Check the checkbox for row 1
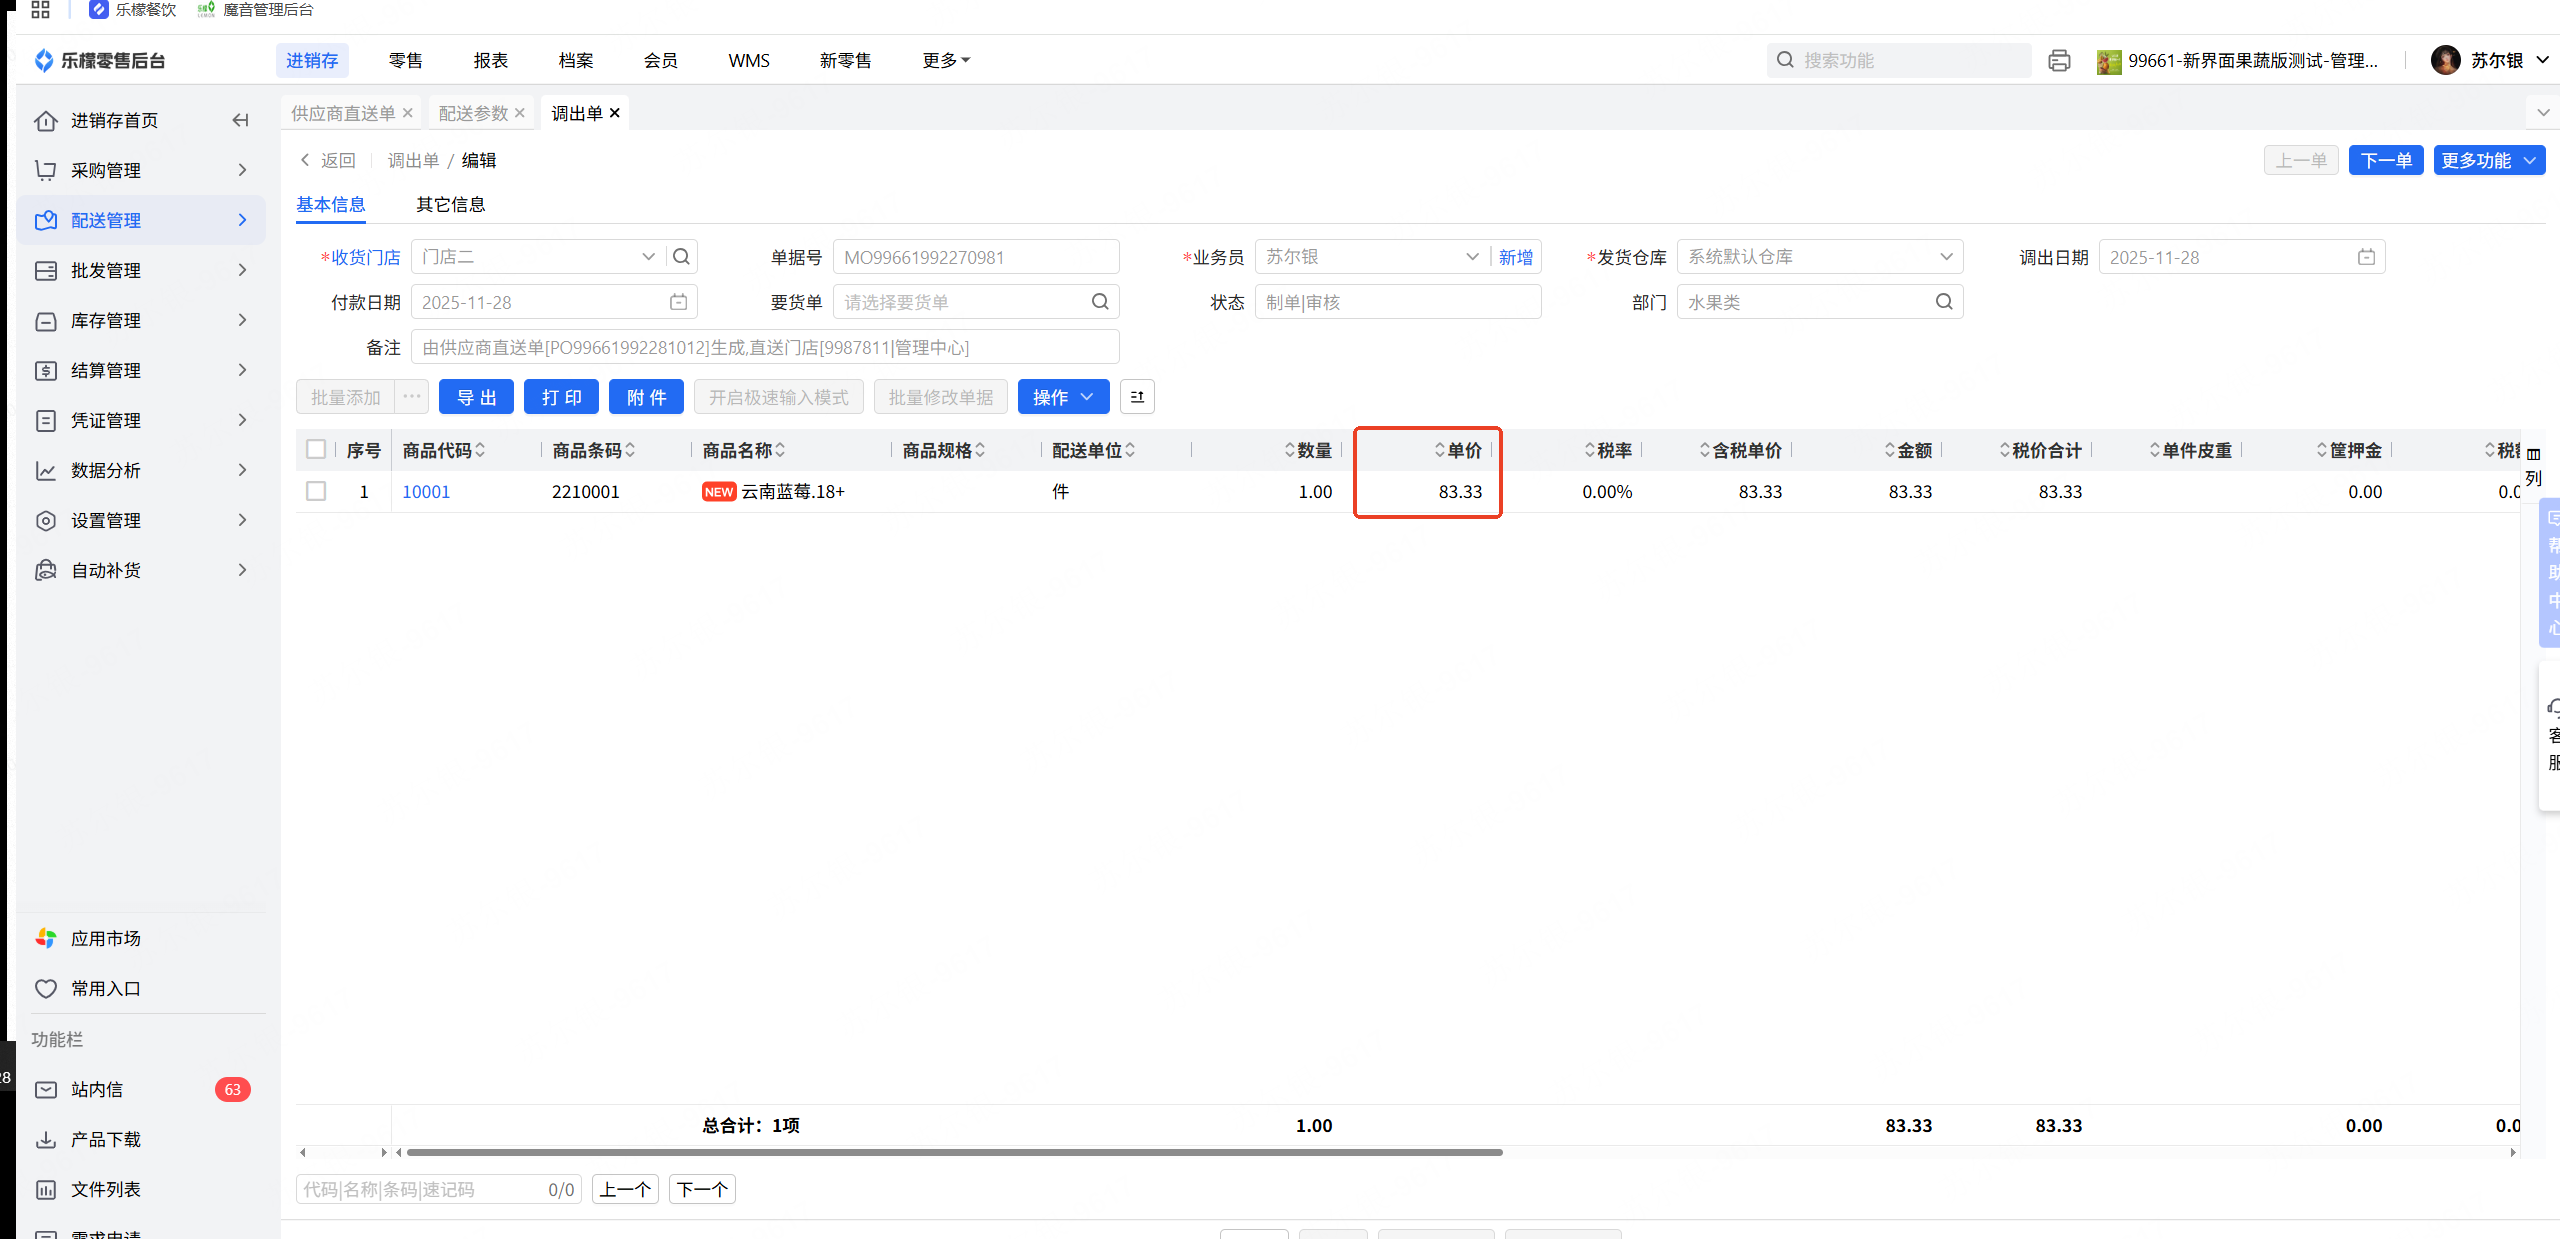Screen dimensions: 2560x1239 [x=316, y=491]
